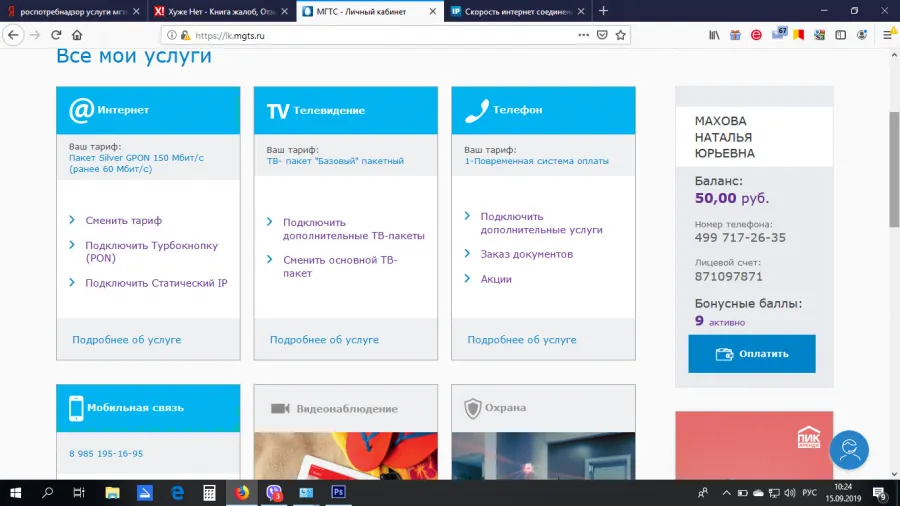Image resolution: width=900 pixels, height=506 pixels.
Task: Click the TV icon in Телевидение header
Action: [x=278, y=111]
